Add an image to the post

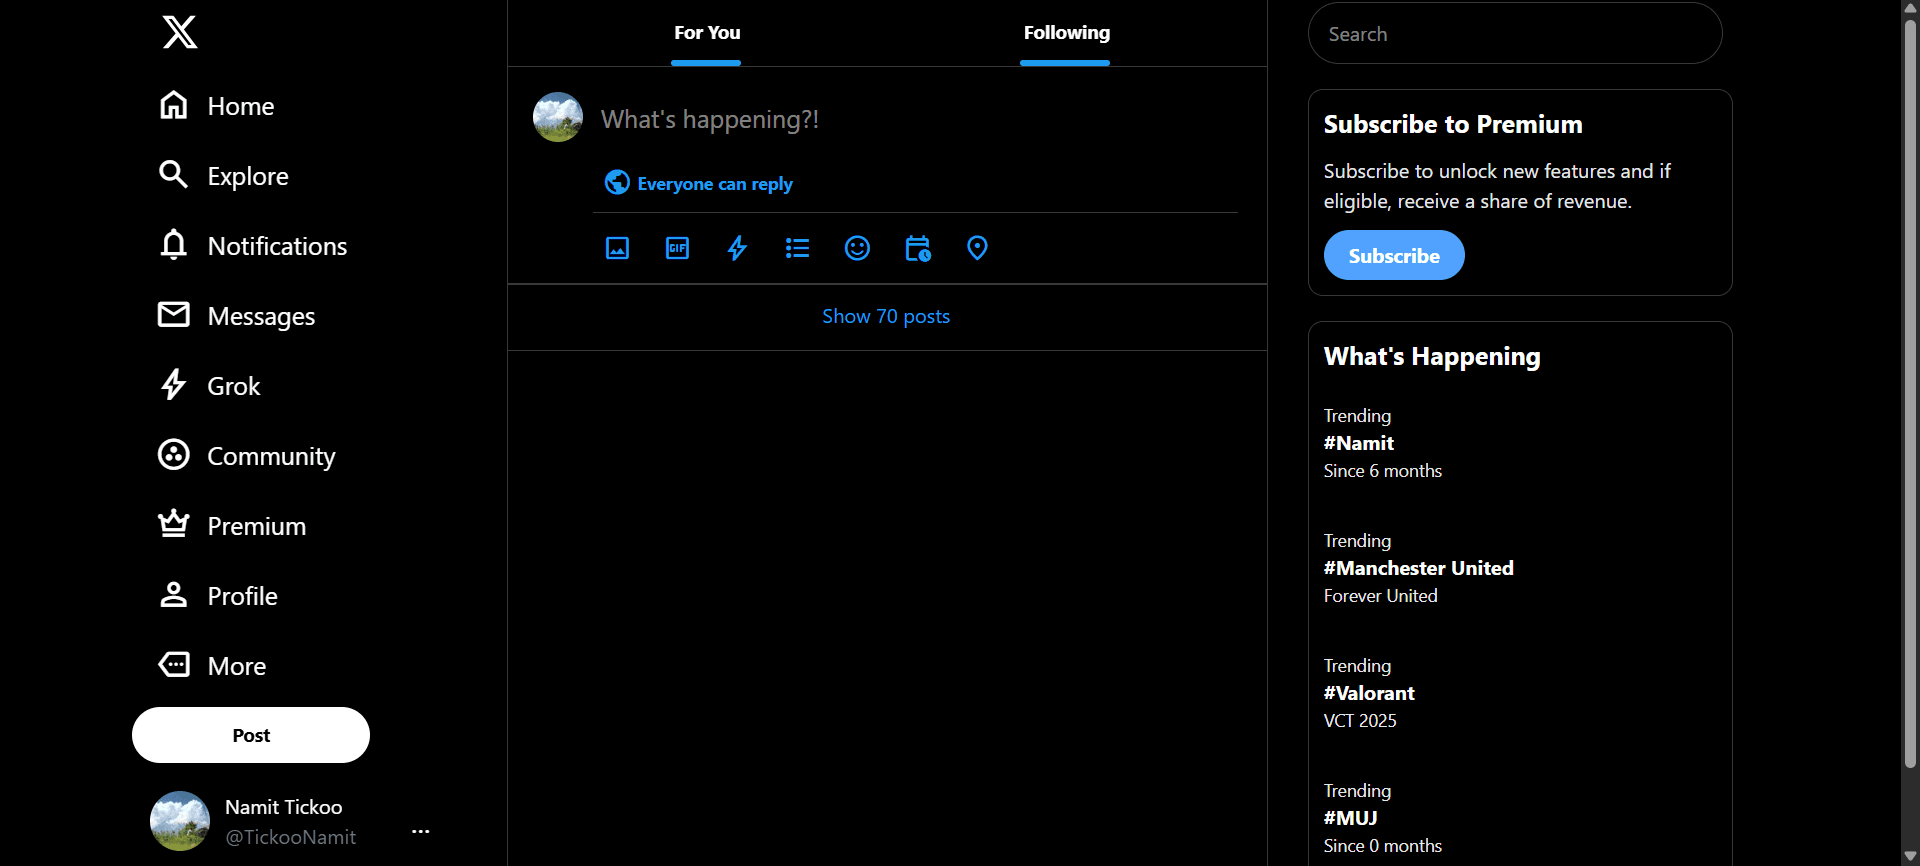[618, 248]
